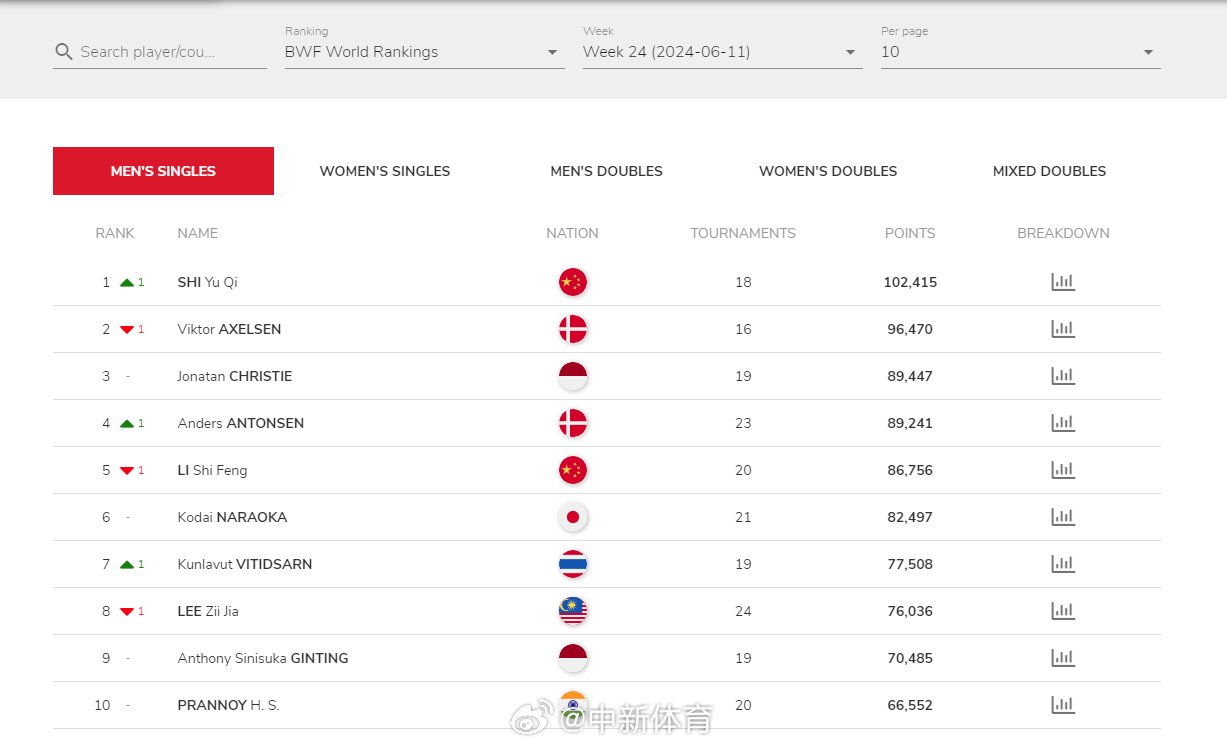
Task: Open player profile Kunlavut VITIDSARN
Action: pyautogui.click(x=245, y=564)
